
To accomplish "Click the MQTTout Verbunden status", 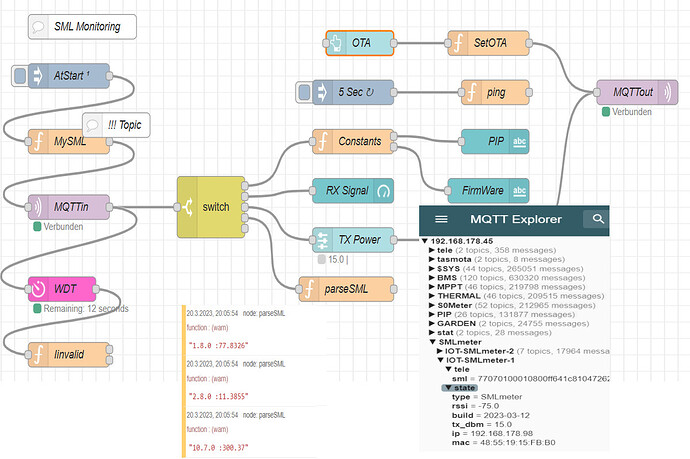I will pos(627,112).
